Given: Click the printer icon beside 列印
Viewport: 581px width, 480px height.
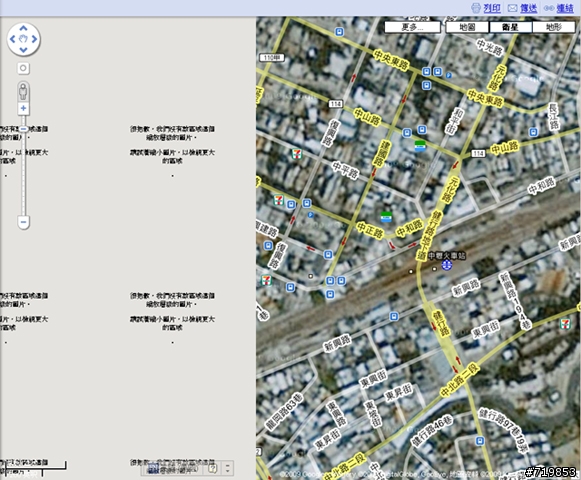Looking at the screenshot, I should tap(476, 8).
